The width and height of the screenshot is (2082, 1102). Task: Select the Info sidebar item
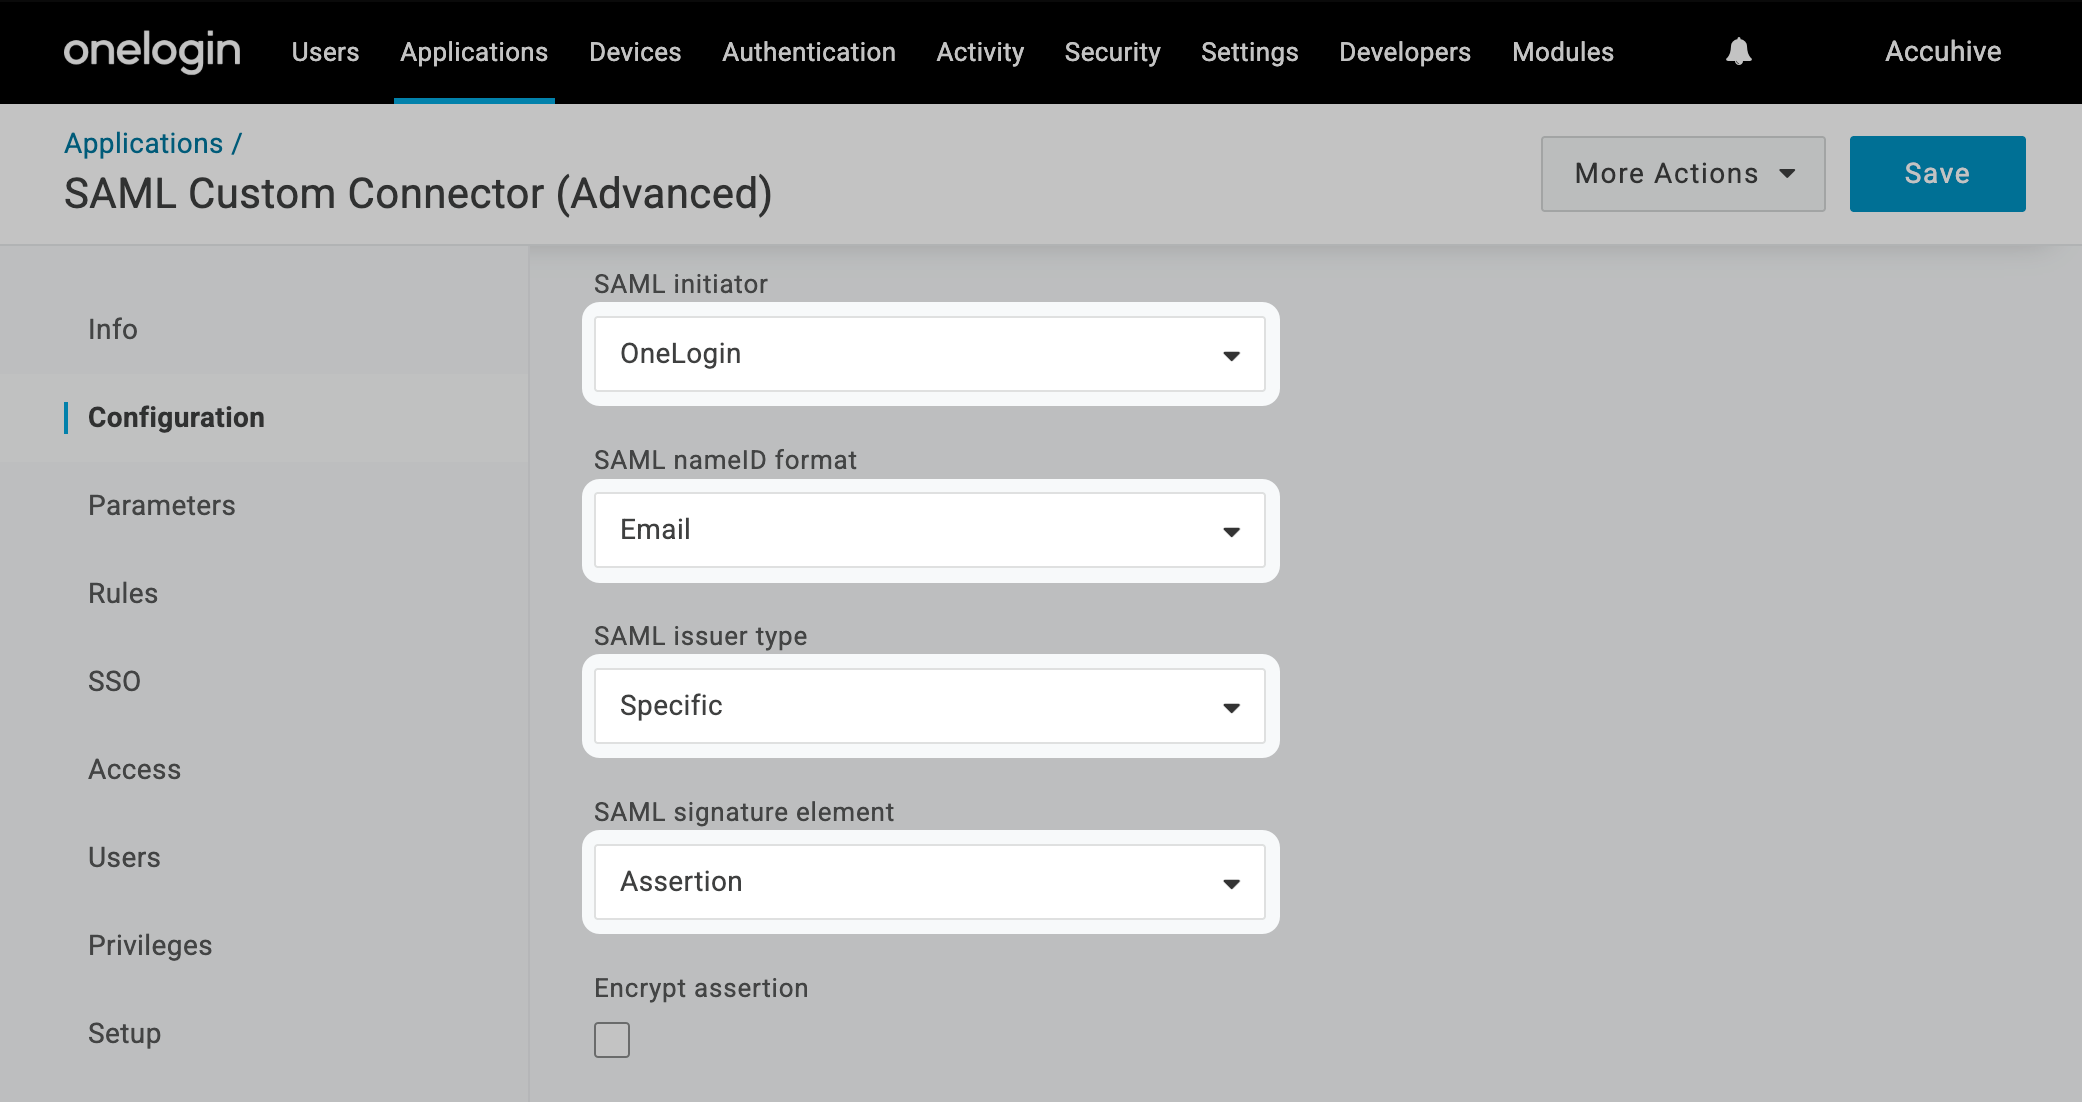click(113, 329)
